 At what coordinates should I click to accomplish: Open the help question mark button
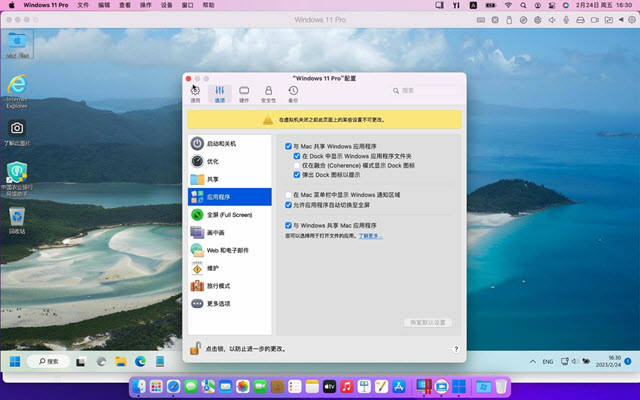tap(456, 349)
